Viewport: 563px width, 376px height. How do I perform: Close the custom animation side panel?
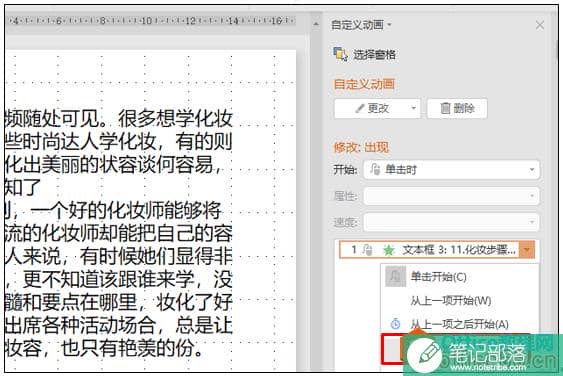point(540,25)
